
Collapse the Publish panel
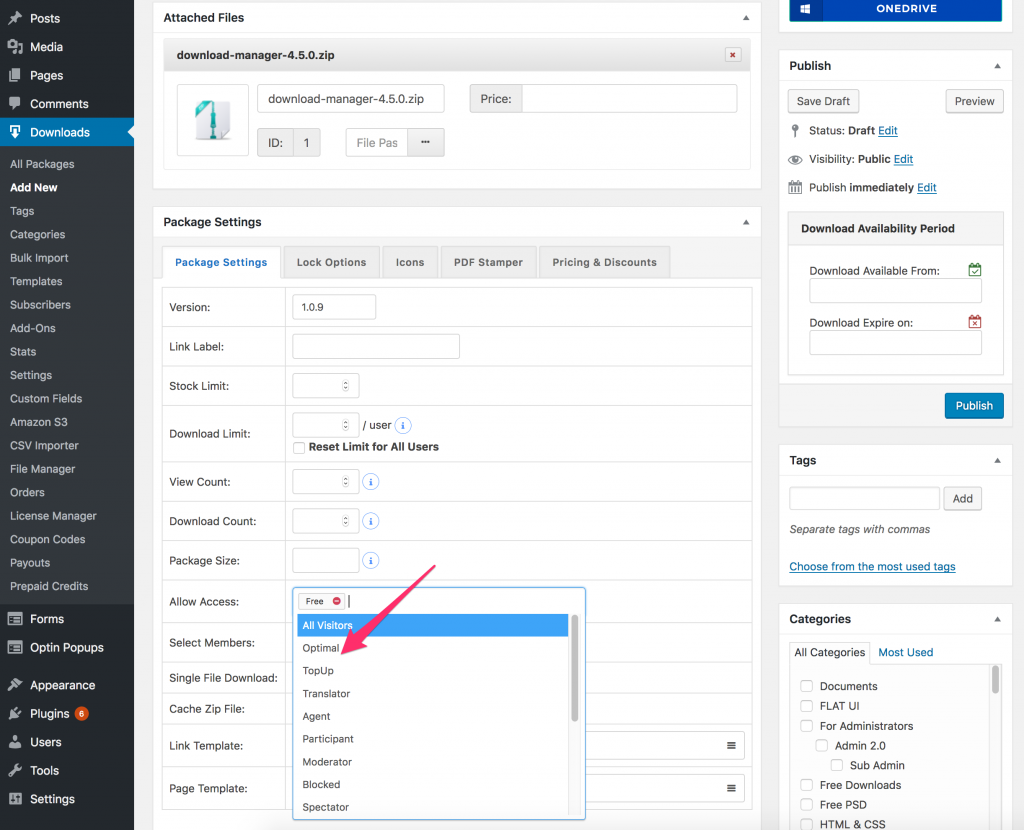[997, 65]
